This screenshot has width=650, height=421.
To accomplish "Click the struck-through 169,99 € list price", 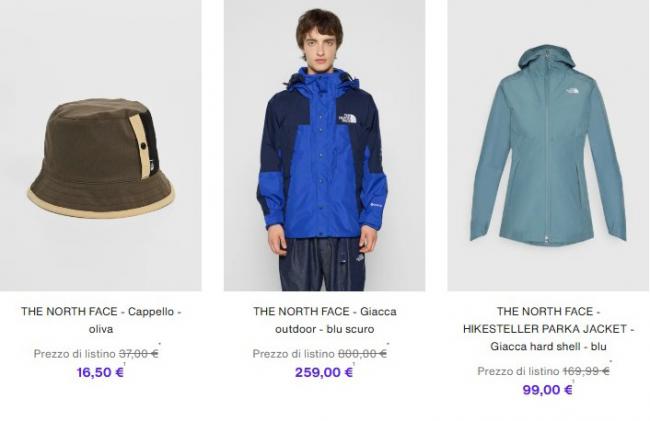I will (586, 371).
